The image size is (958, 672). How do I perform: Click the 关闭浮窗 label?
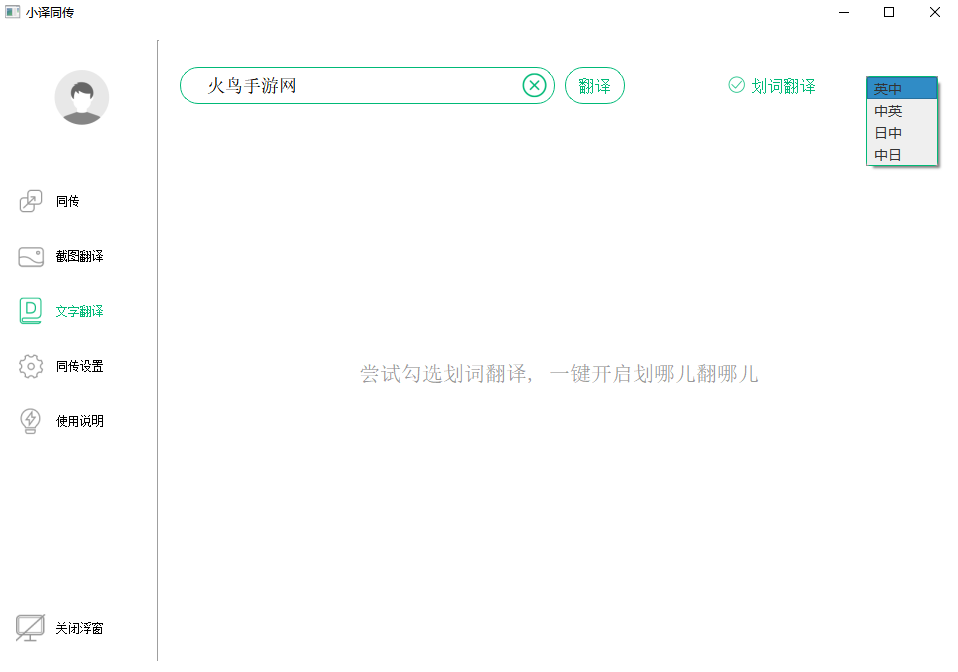79,628
